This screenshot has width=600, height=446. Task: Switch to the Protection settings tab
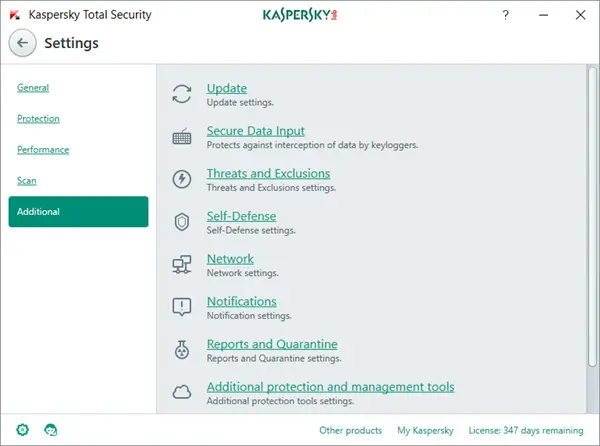pos(38,119)
